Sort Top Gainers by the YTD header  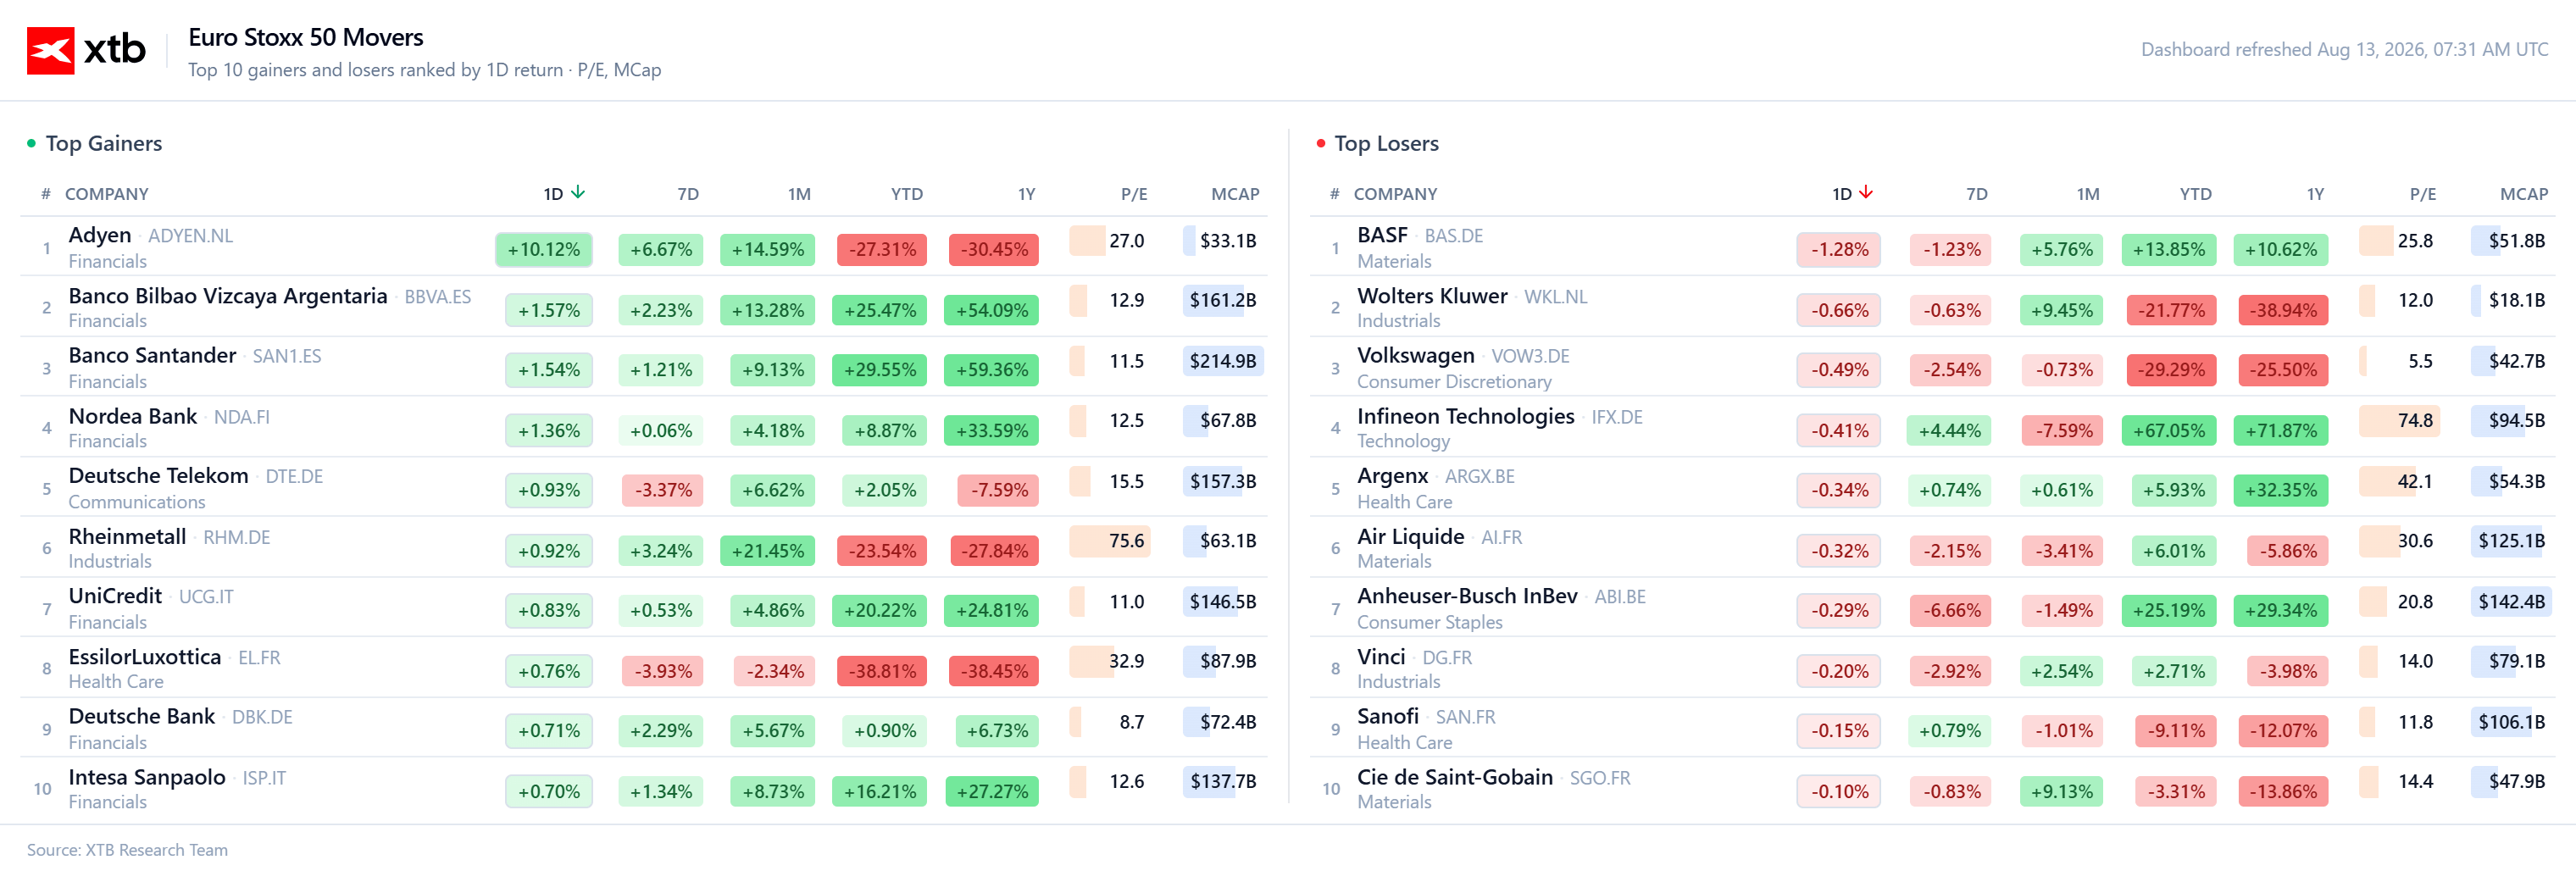coord(907,194)
